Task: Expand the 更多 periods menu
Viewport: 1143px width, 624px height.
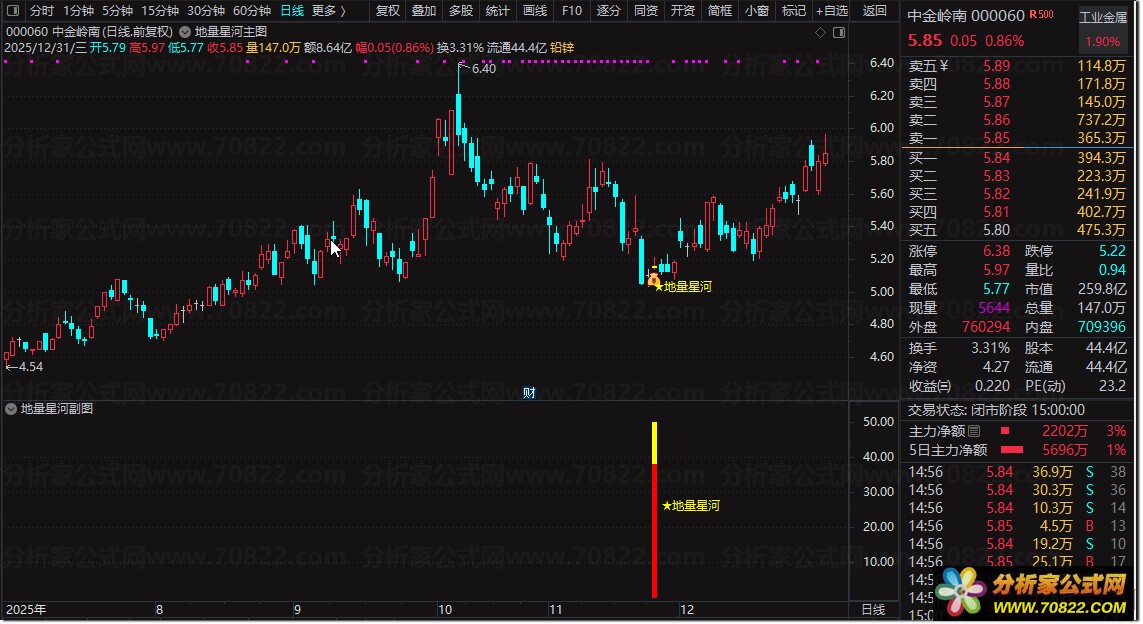Action: (x=329, y=11)
